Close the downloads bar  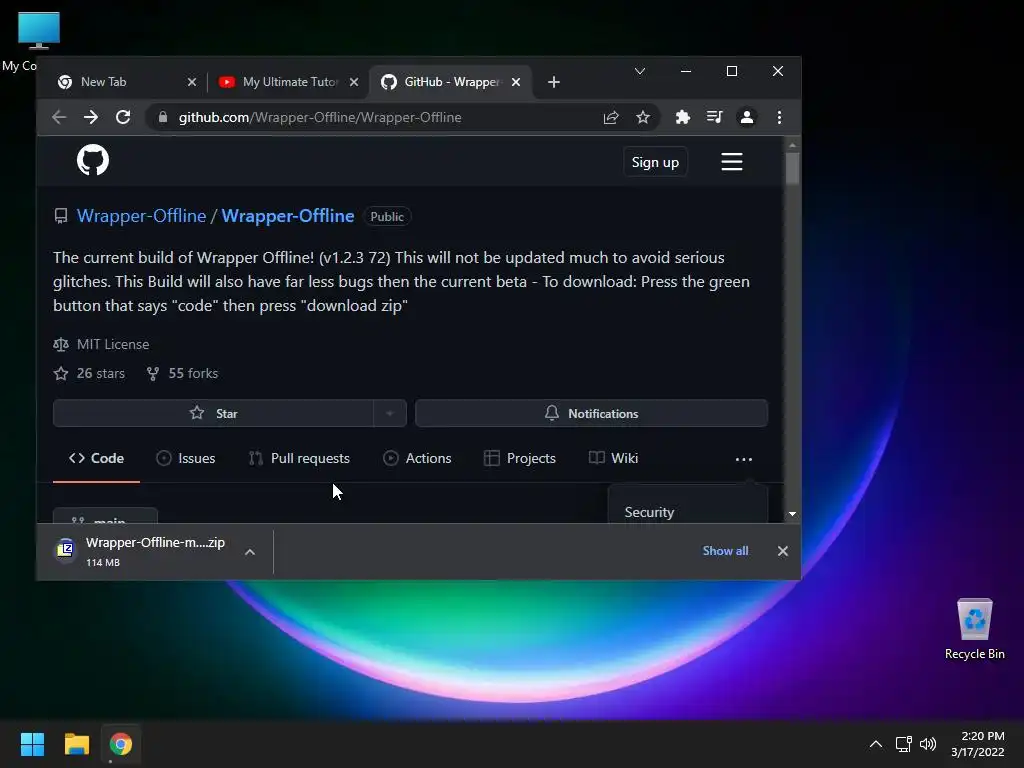(x=782, y=551)
